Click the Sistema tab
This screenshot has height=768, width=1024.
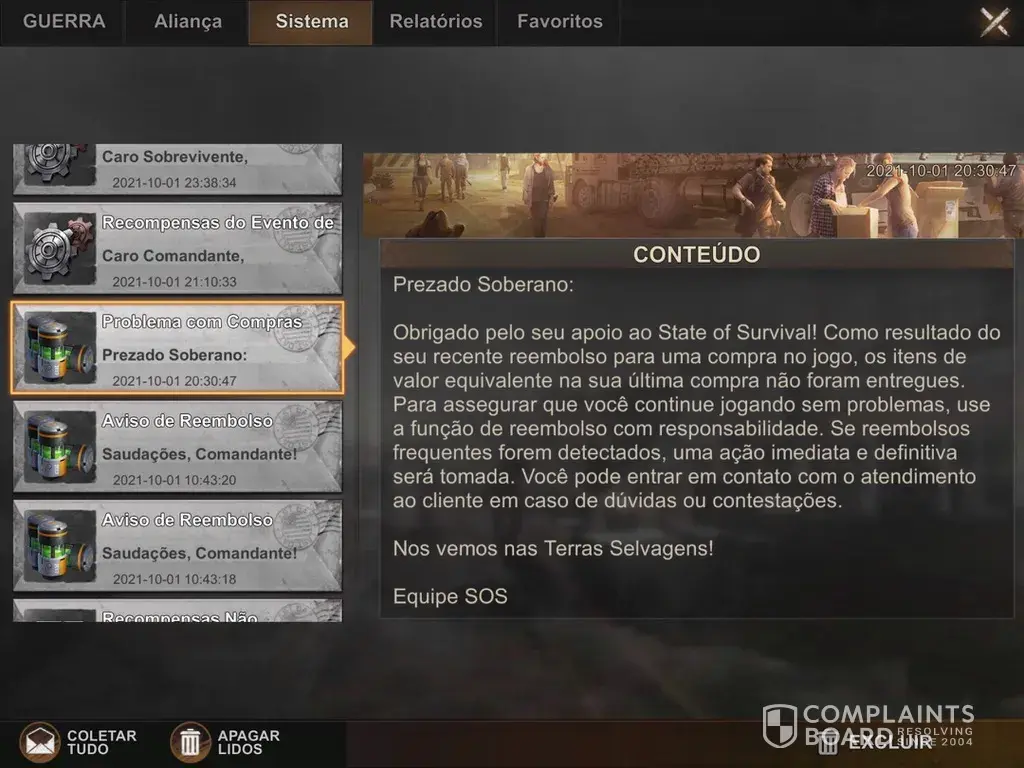[x=311, y=22]
